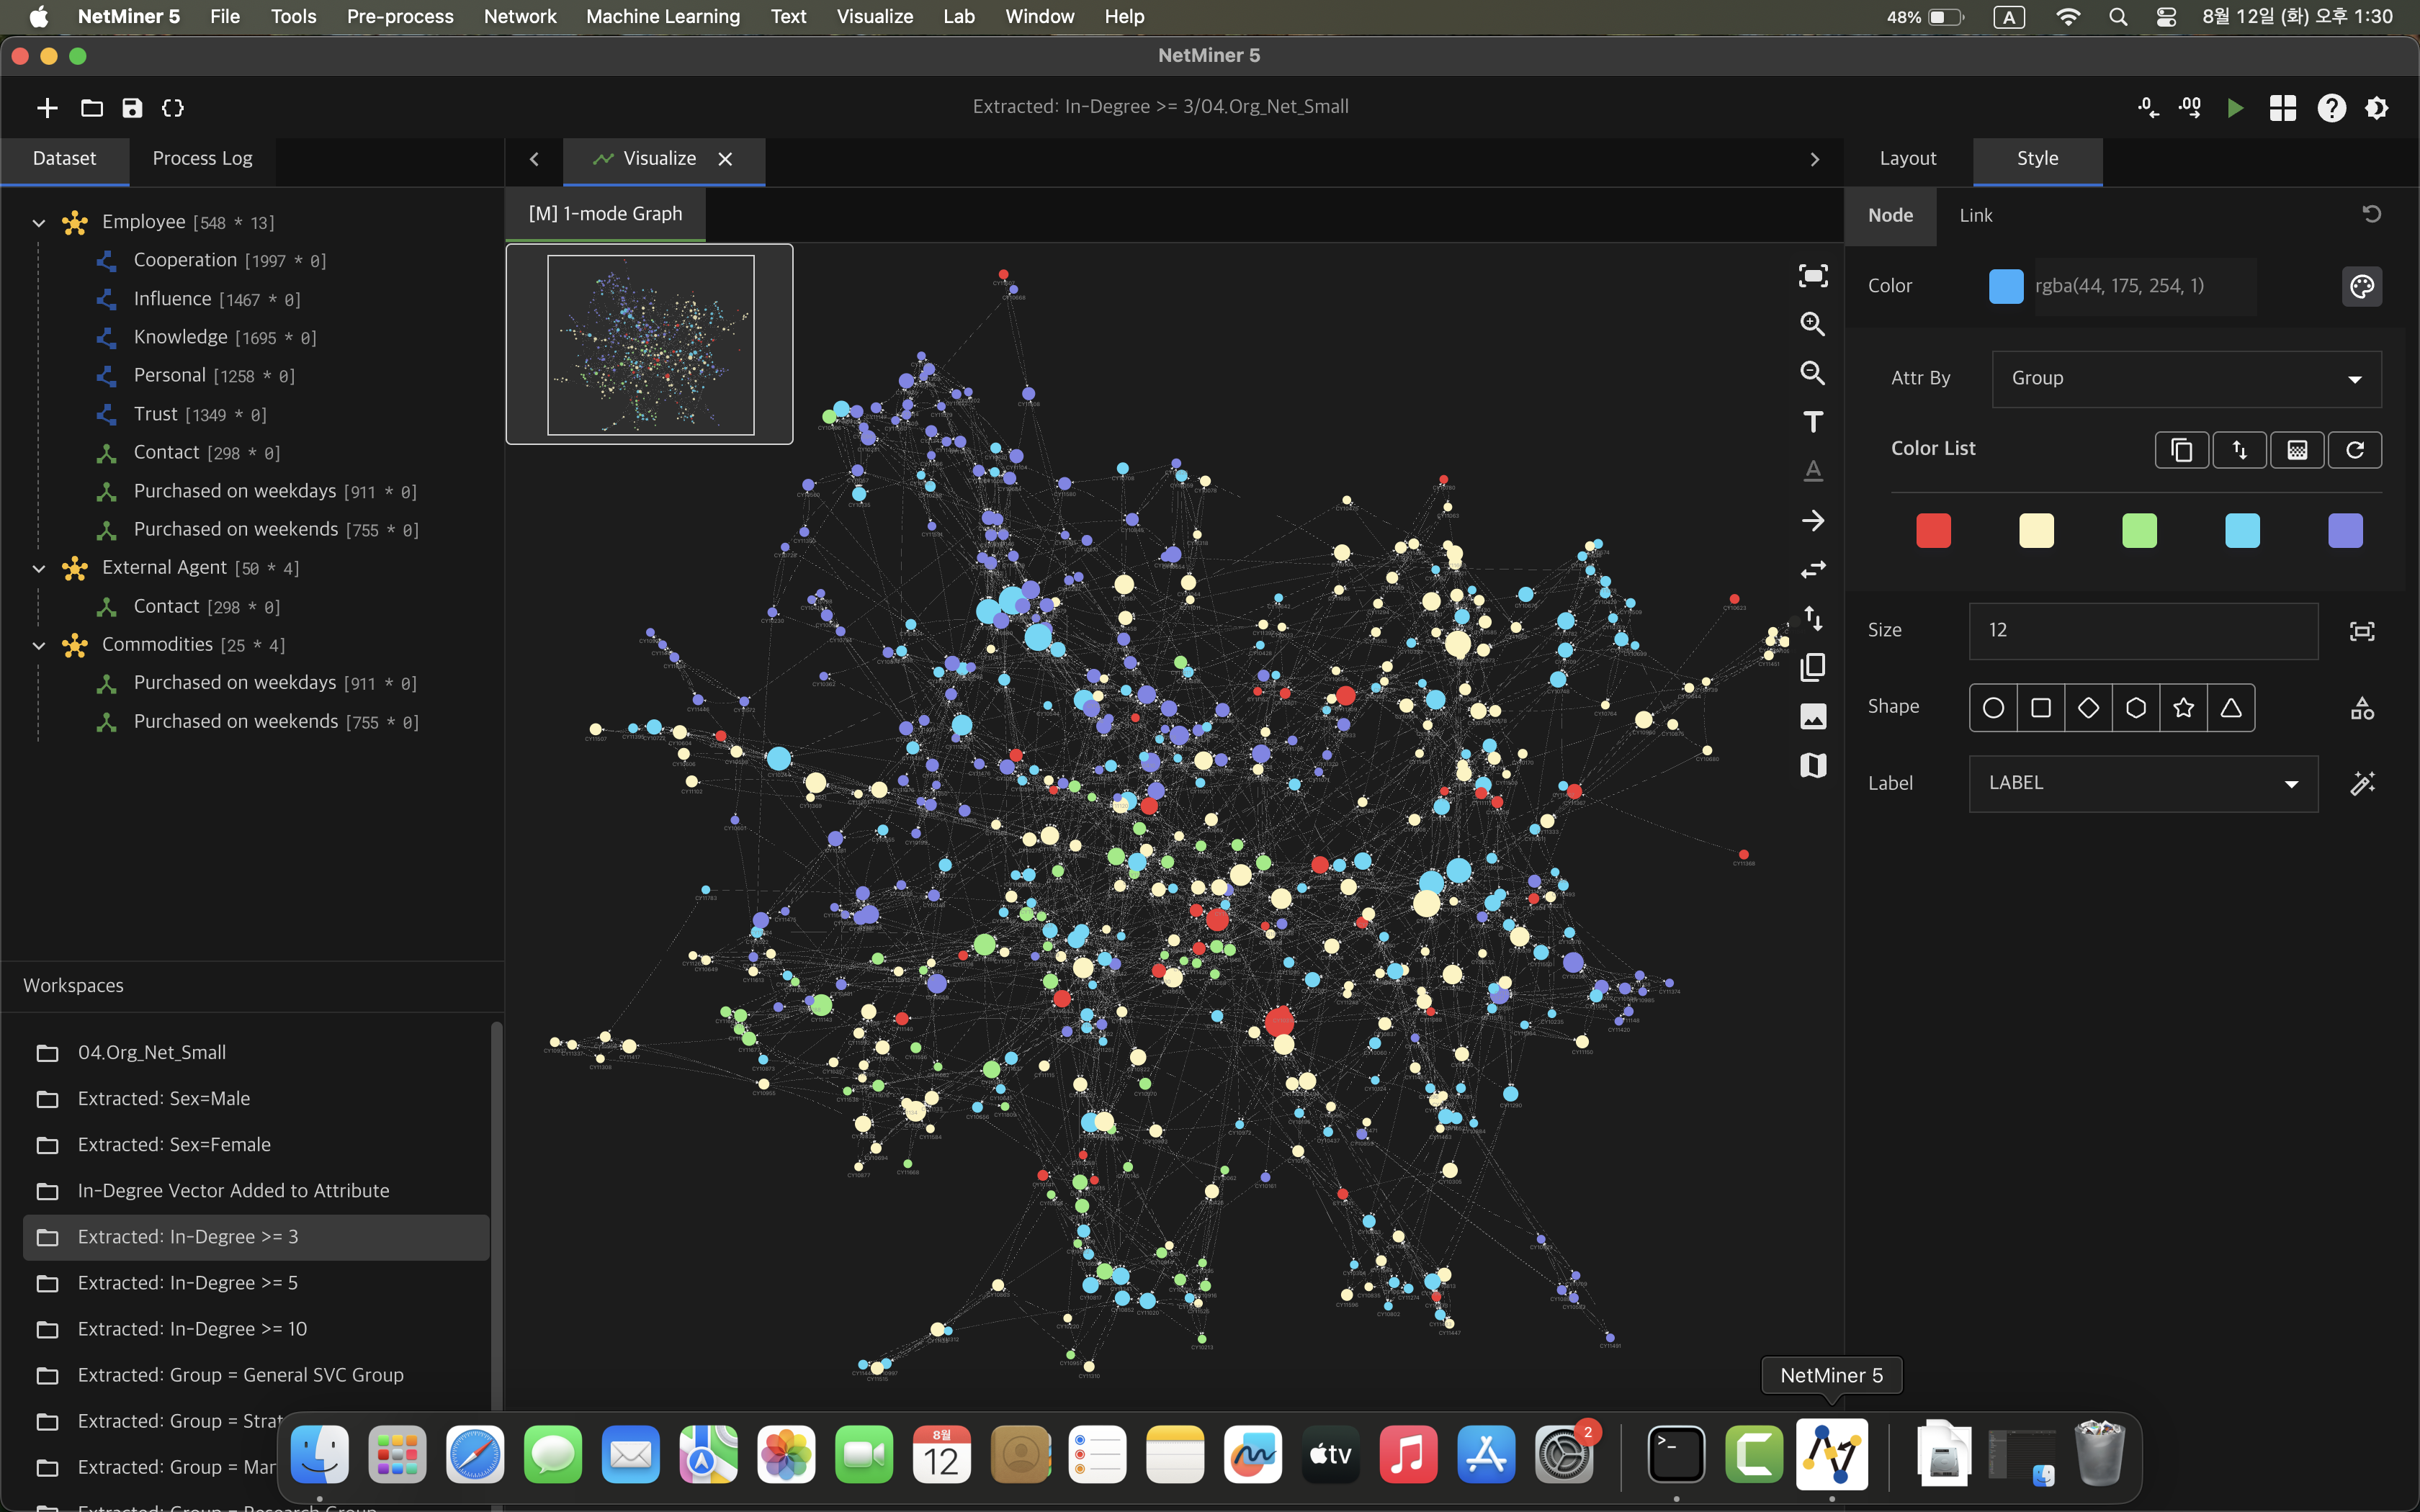Open workspace 04.Org_Net_Small
The image size is (2420, 1512).
pos(256,1053)
